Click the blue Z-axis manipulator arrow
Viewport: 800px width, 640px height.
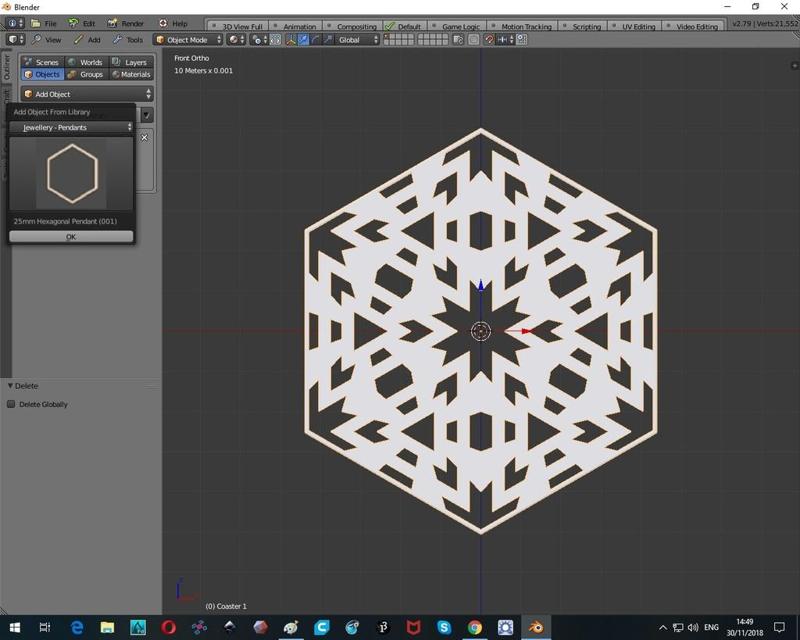pos(481,286)
